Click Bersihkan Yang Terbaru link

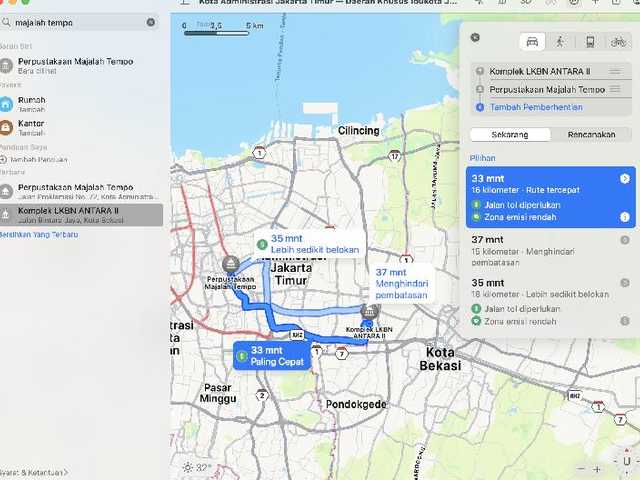[x=38, y=235]
